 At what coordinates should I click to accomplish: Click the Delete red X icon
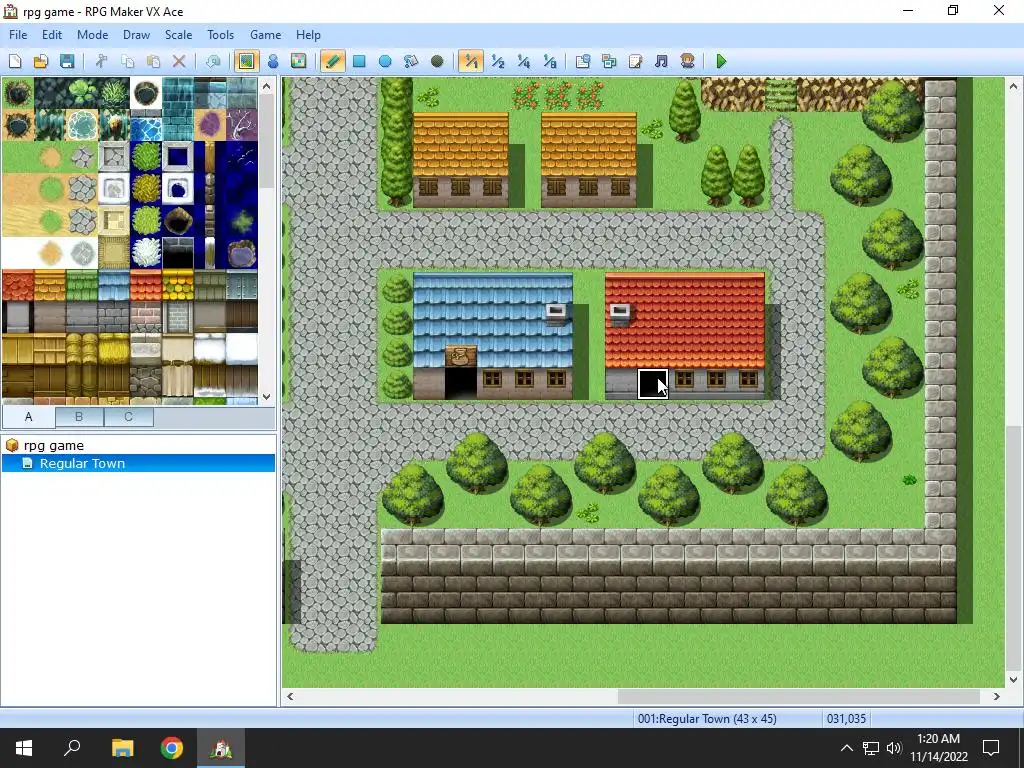(x=179, y=61)
